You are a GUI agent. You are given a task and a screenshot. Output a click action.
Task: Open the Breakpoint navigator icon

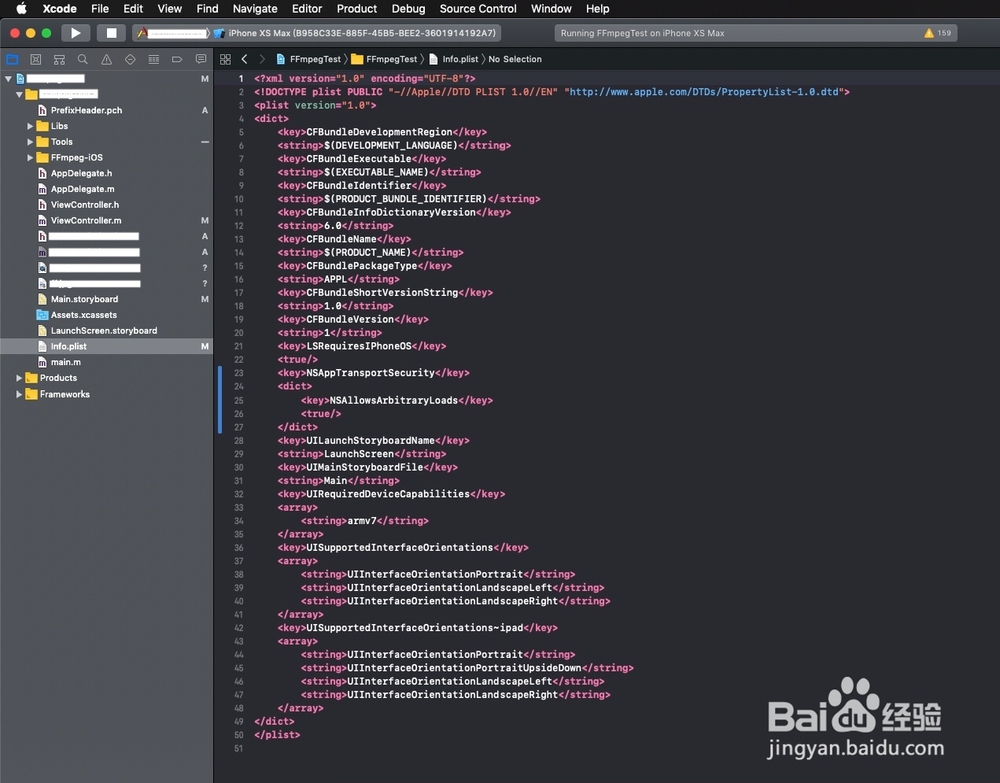click(x=177, y=59)
